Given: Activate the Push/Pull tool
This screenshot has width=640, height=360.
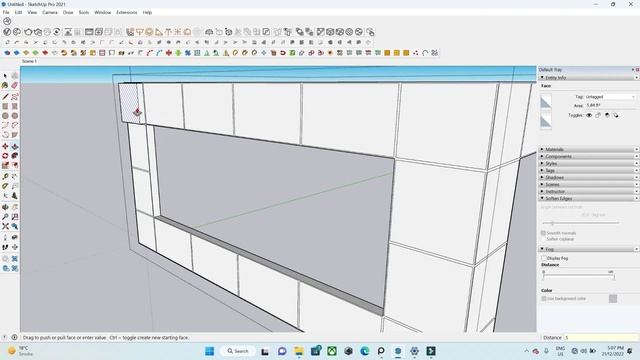Looking at the screenshot, I should (x=15, y=146).
